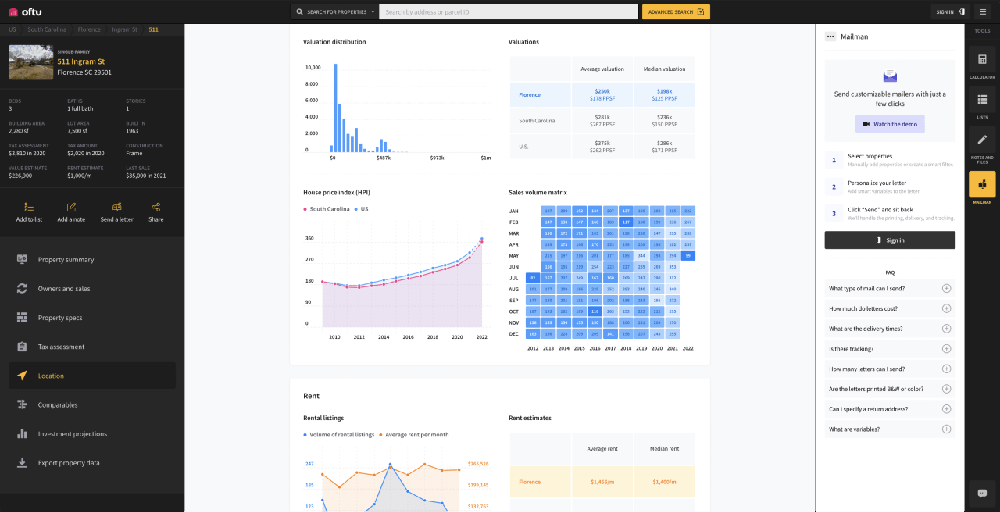Click the dark MAY 2022 sales matrix cell
The height and width of the screenshot is (512, 1000).
pos(688,256)
